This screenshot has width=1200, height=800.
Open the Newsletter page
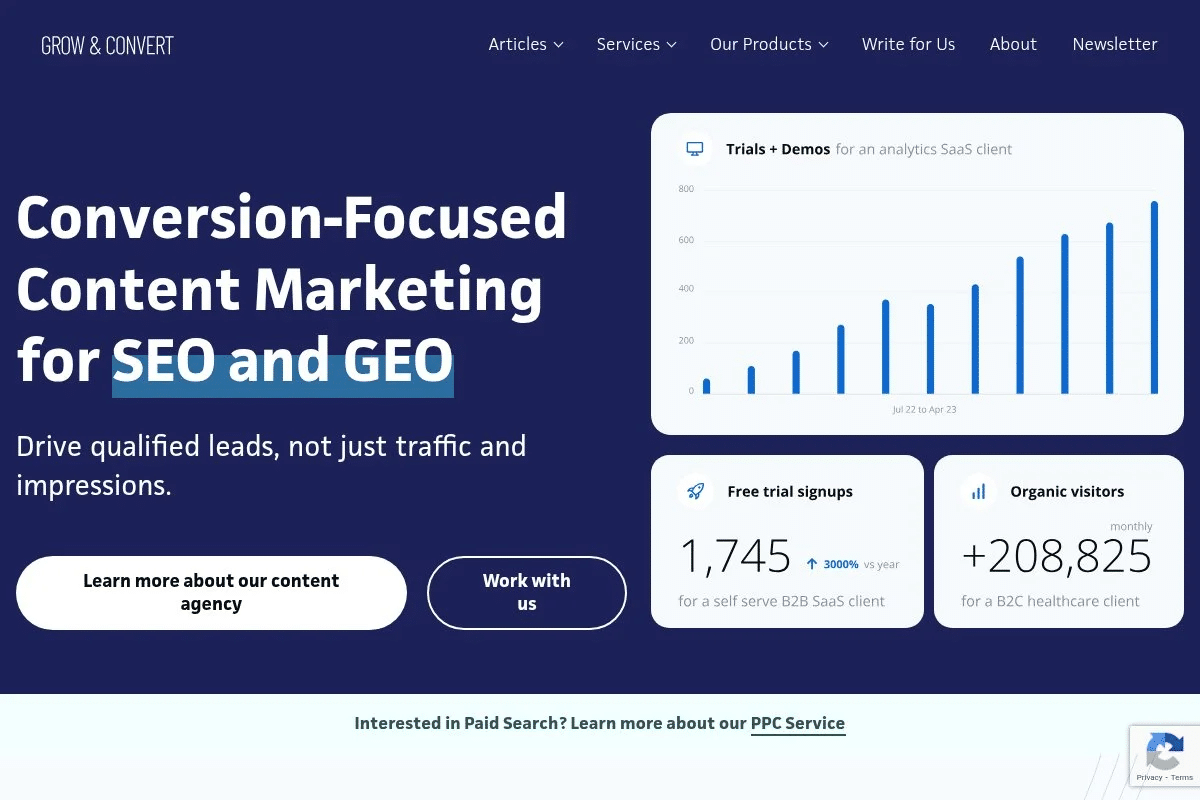coord(1115,44)
